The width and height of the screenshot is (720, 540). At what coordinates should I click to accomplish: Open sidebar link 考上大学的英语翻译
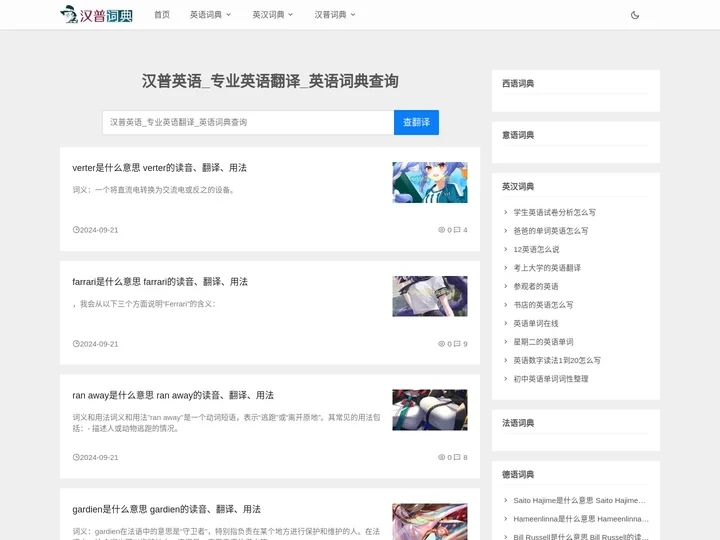(547, 268)
